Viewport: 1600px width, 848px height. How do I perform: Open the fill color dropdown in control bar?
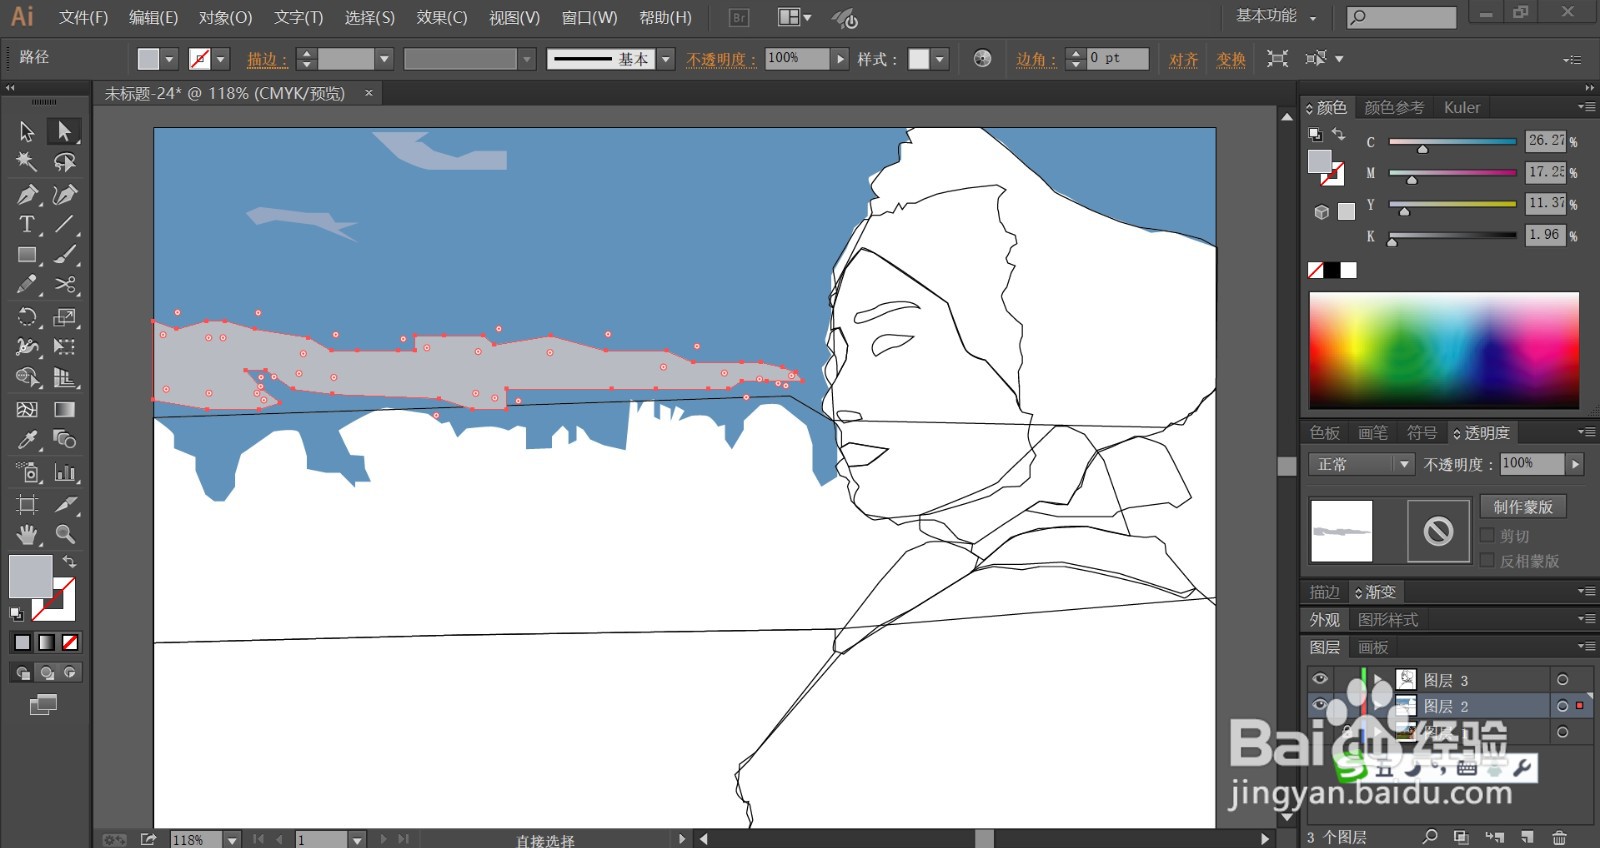[x=169, y=59]
